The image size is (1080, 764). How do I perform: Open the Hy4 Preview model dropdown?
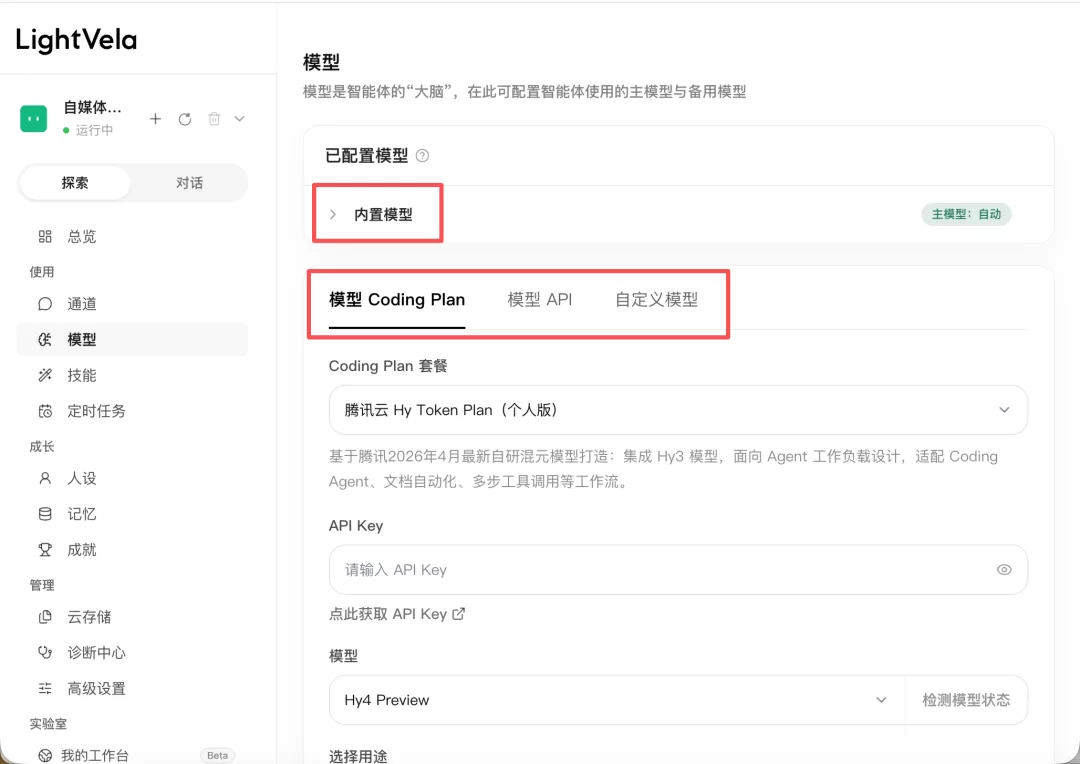click(x=617, y=700)
